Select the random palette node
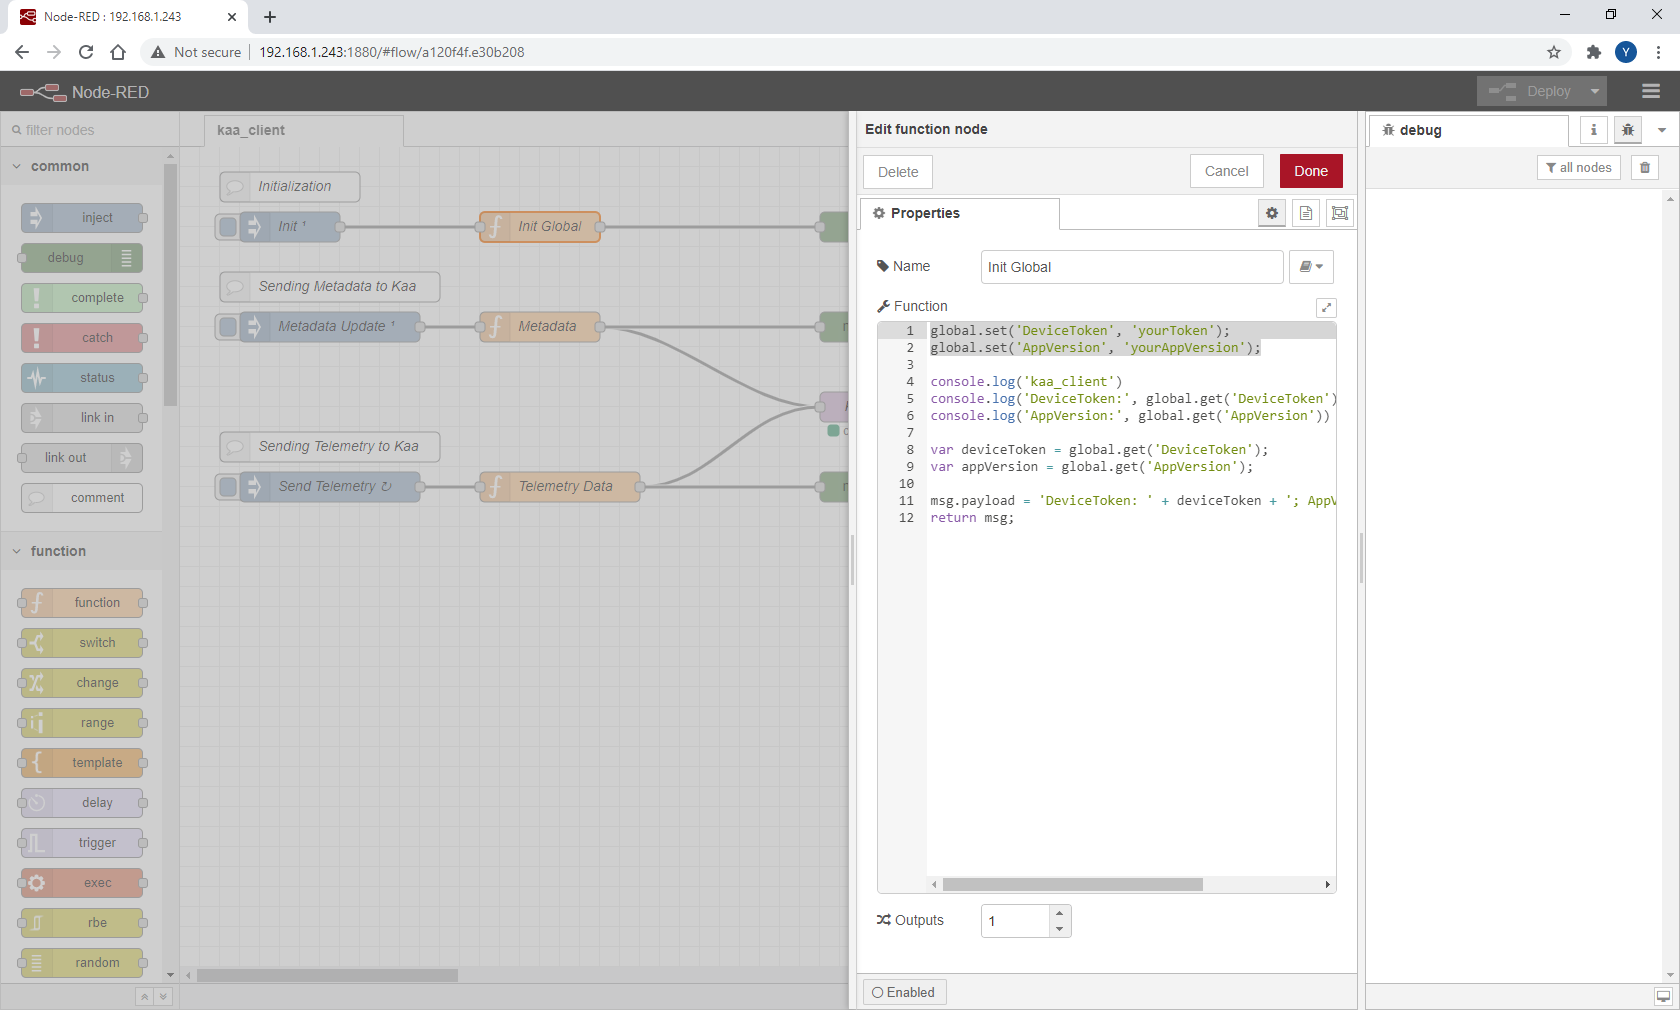 coord(82,963)
